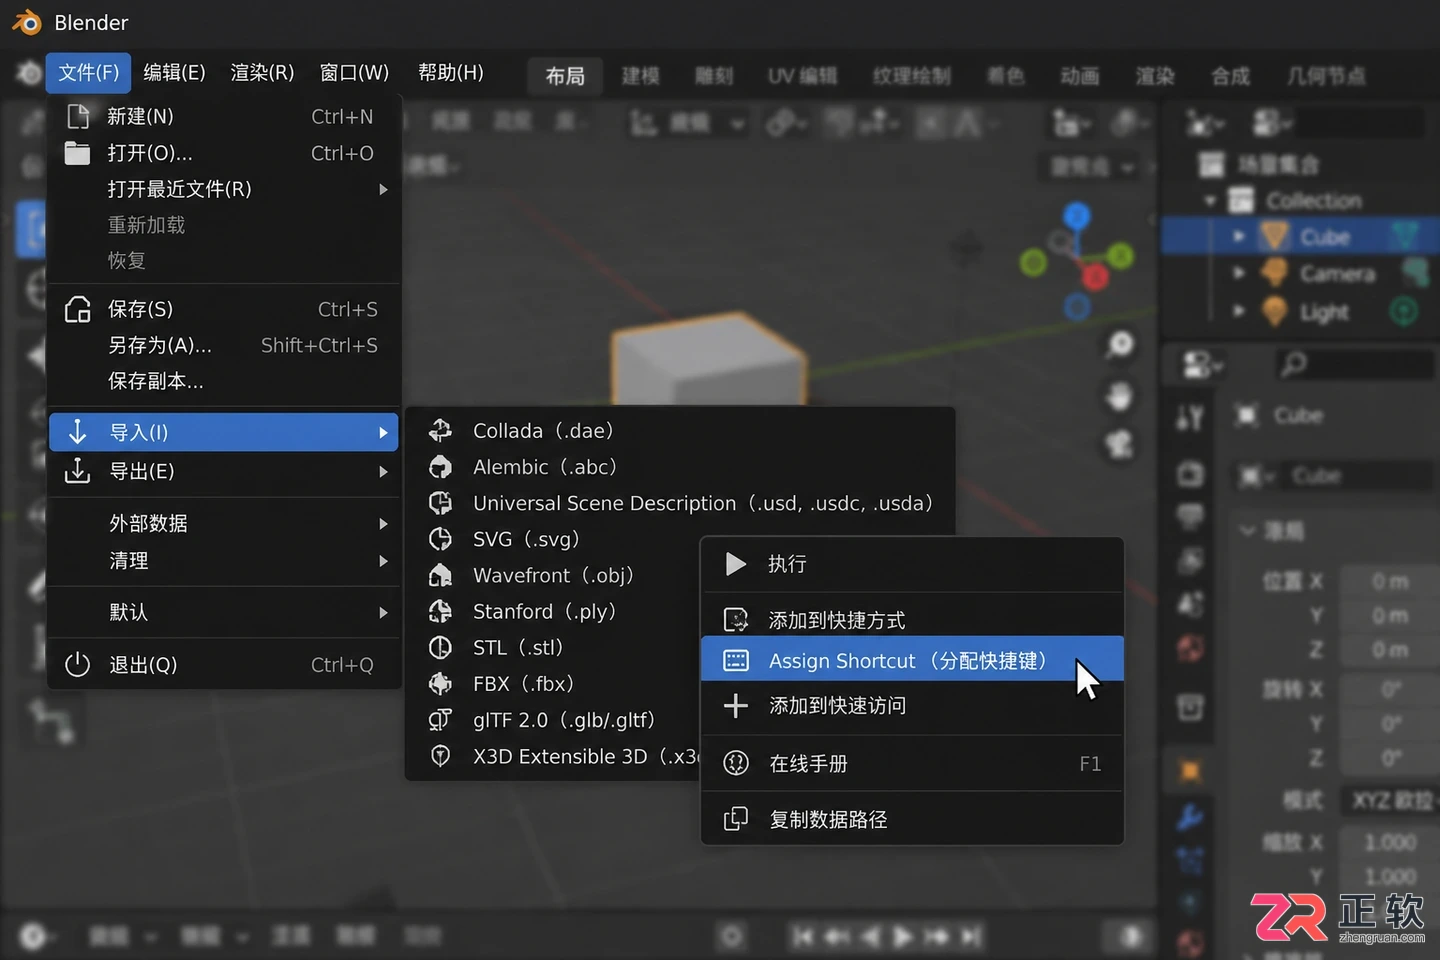The width and height of the screenshot is (1440, 960).
Task: Collapse the Collection row in the outliner
Action: [x=1210, y=201]
